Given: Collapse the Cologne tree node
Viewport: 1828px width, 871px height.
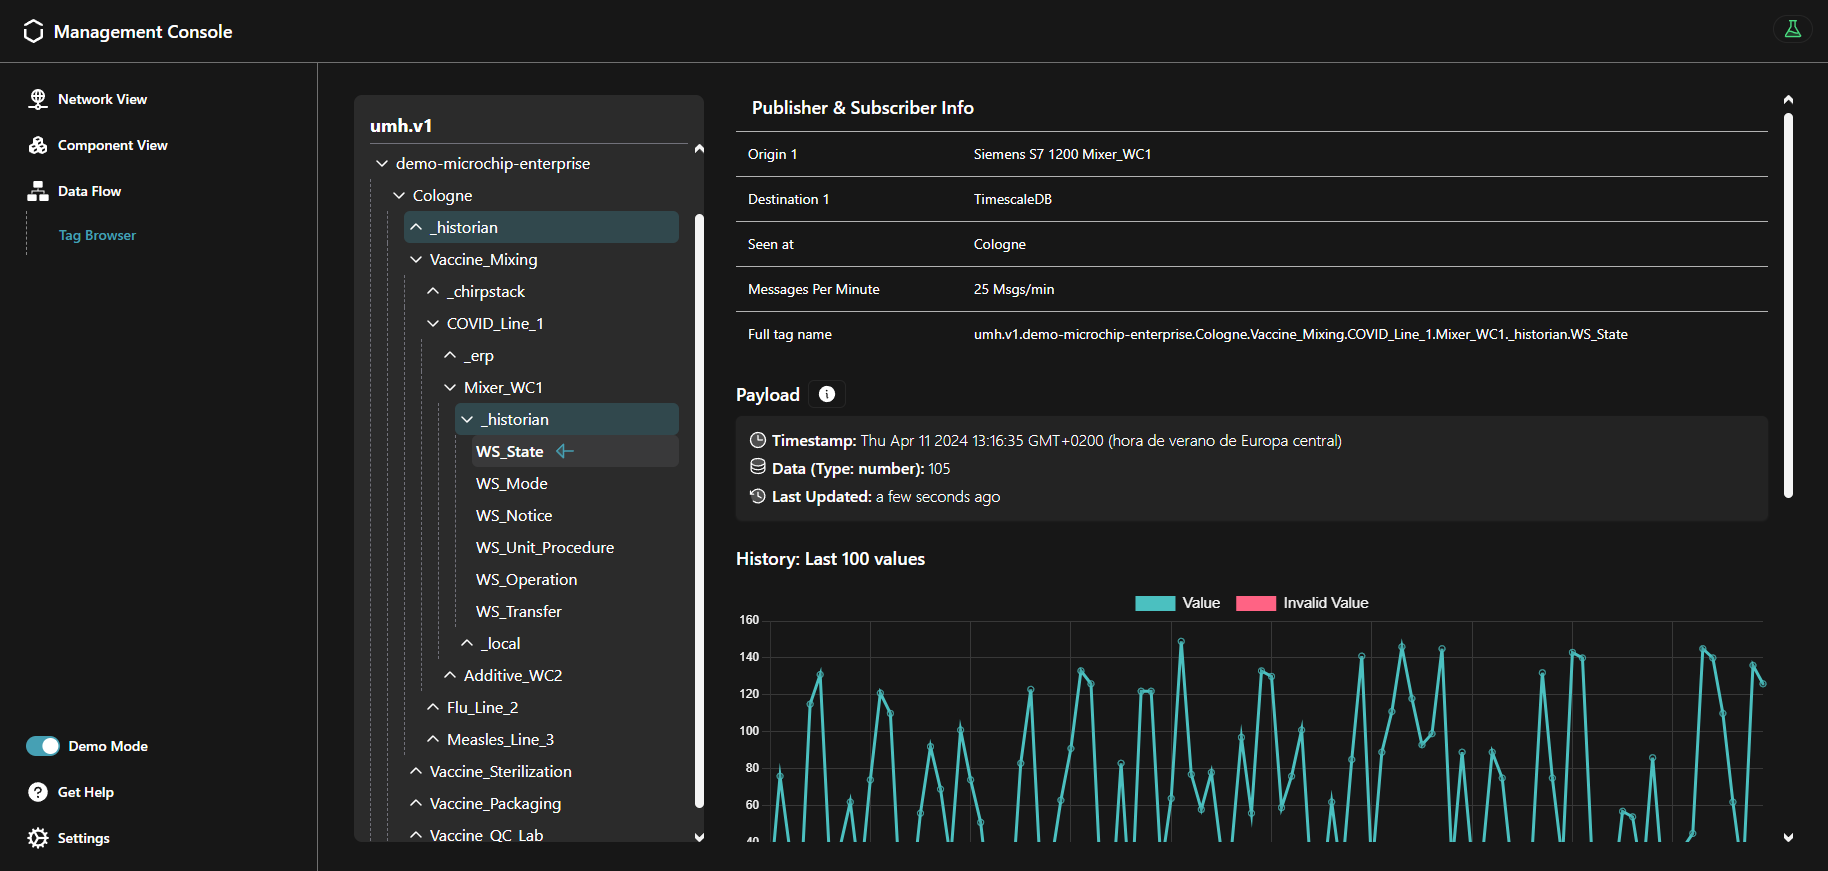Looking at the screenshot, I should [x=400, y=196].
